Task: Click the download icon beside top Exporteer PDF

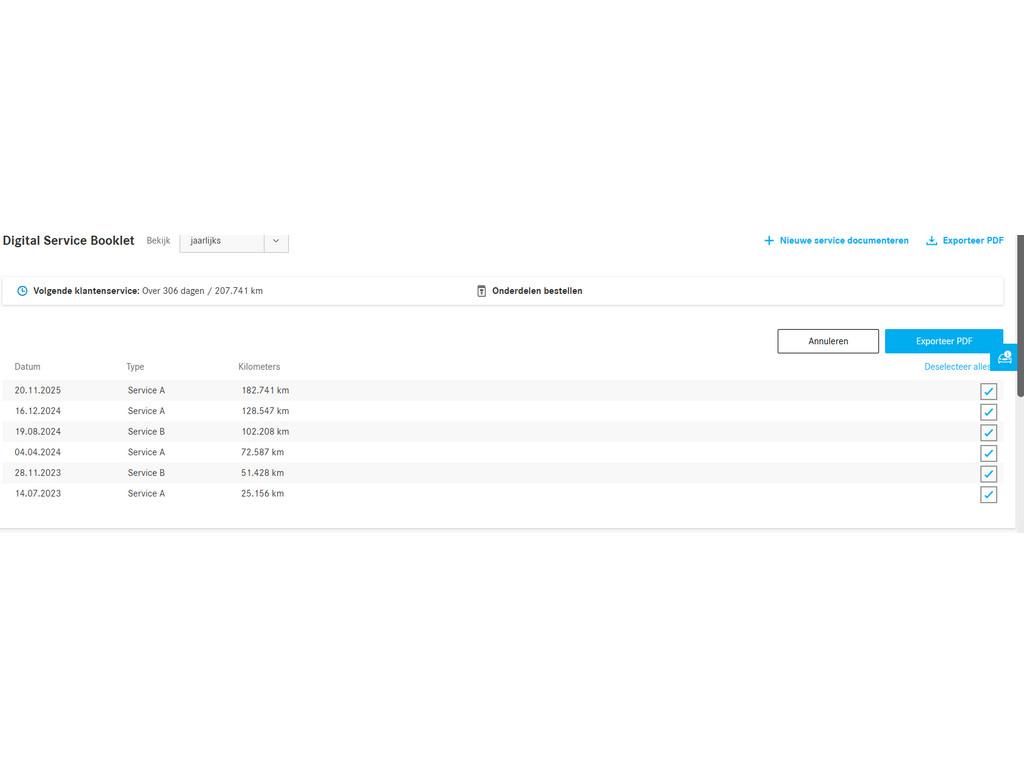Action: coord(931,241)
